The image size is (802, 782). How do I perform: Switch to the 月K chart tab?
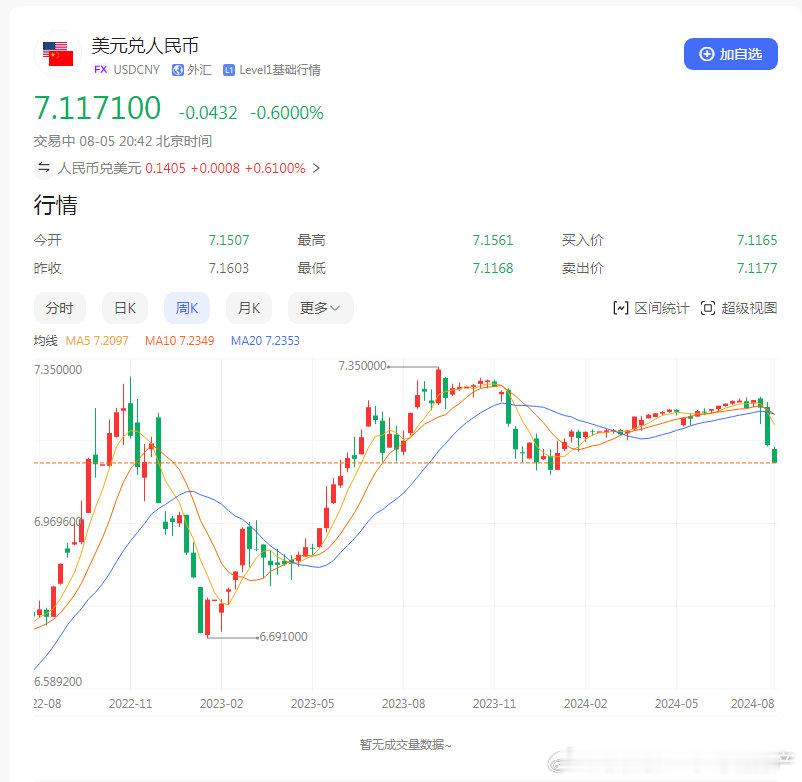click(x=249, y=308)
